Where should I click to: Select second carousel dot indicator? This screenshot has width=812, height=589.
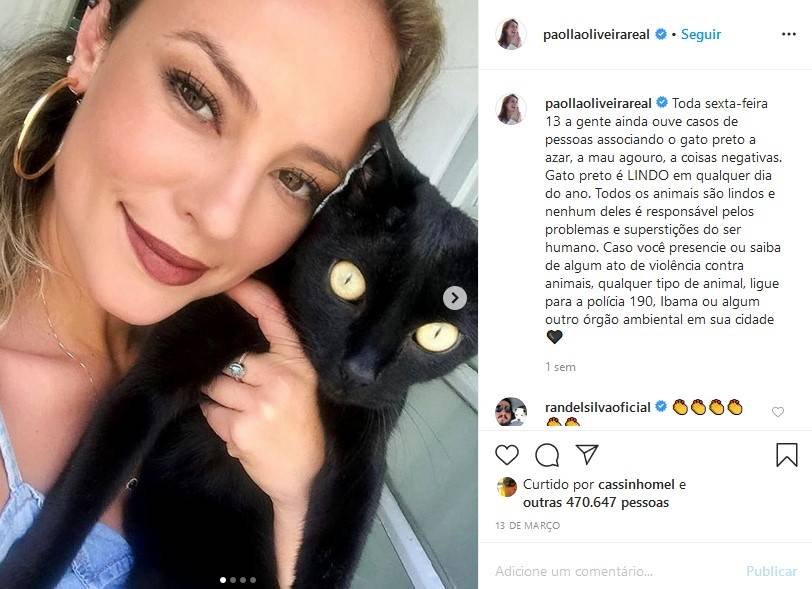coord(233,580)
